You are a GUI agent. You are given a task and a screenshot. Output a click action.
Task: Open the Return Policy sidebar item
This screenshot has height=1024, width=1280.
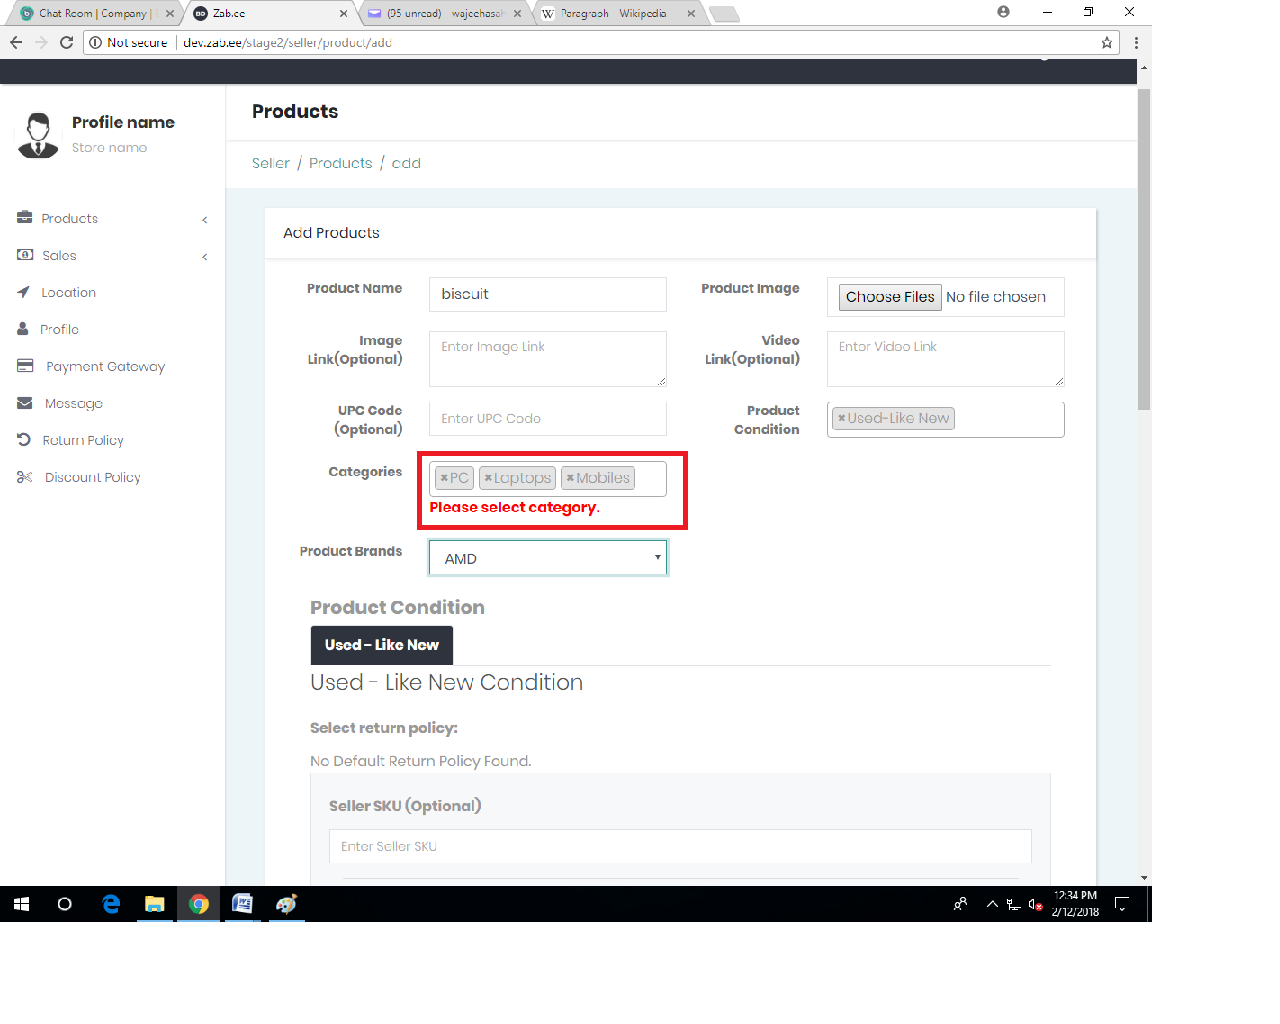[x=83, y=440]
